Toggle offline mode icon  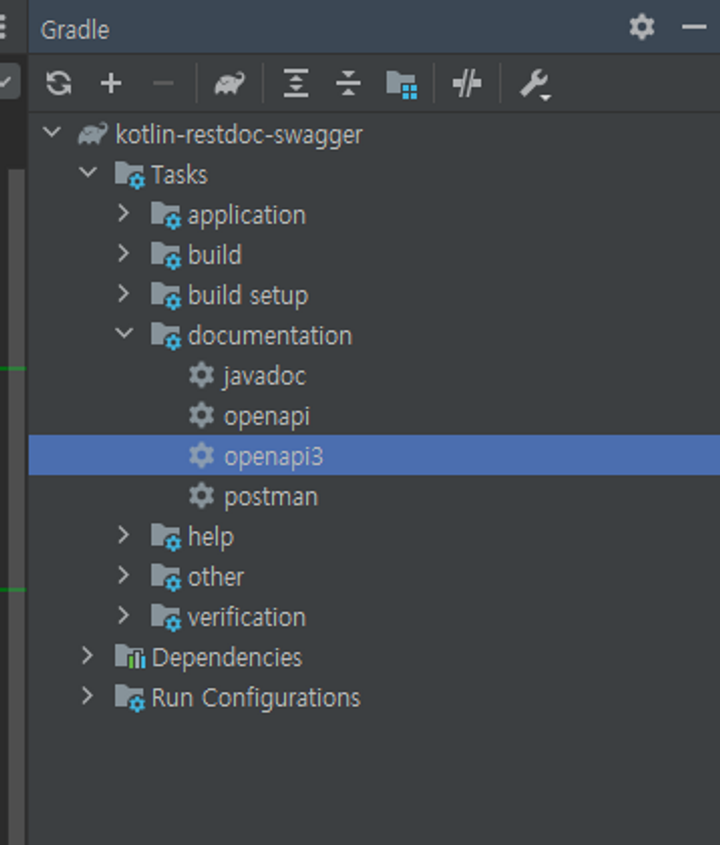467,84
